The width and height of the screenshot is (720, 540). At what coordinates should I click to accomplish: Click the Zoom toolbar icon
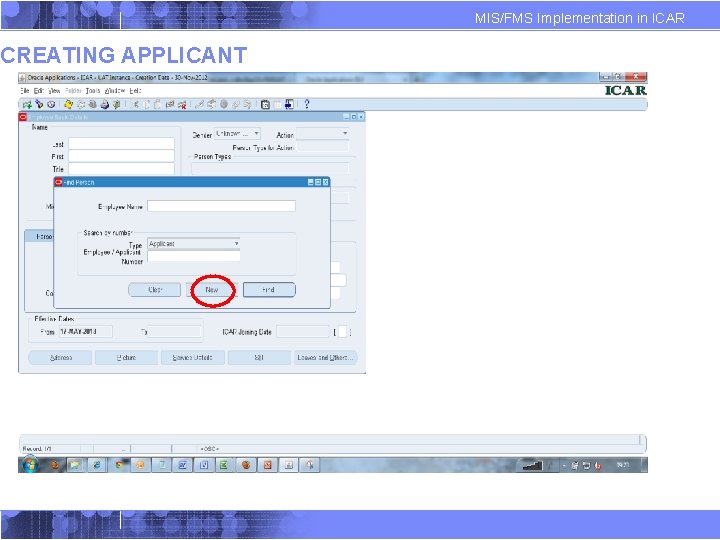point(211,105)
